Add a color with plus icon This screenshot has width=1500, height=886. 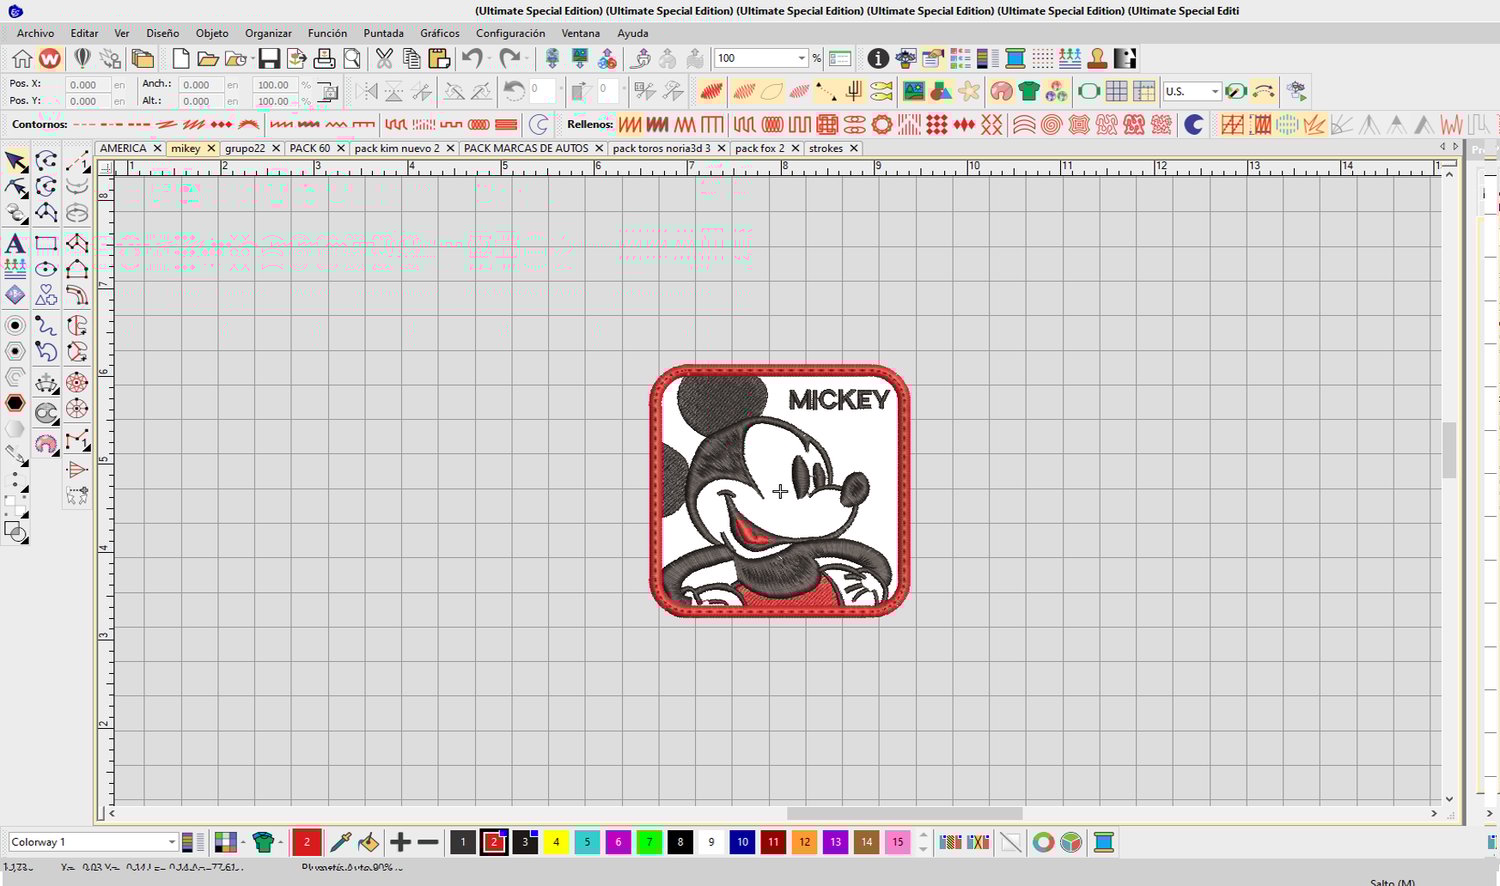pyautogui.click(x=400, y=842)
